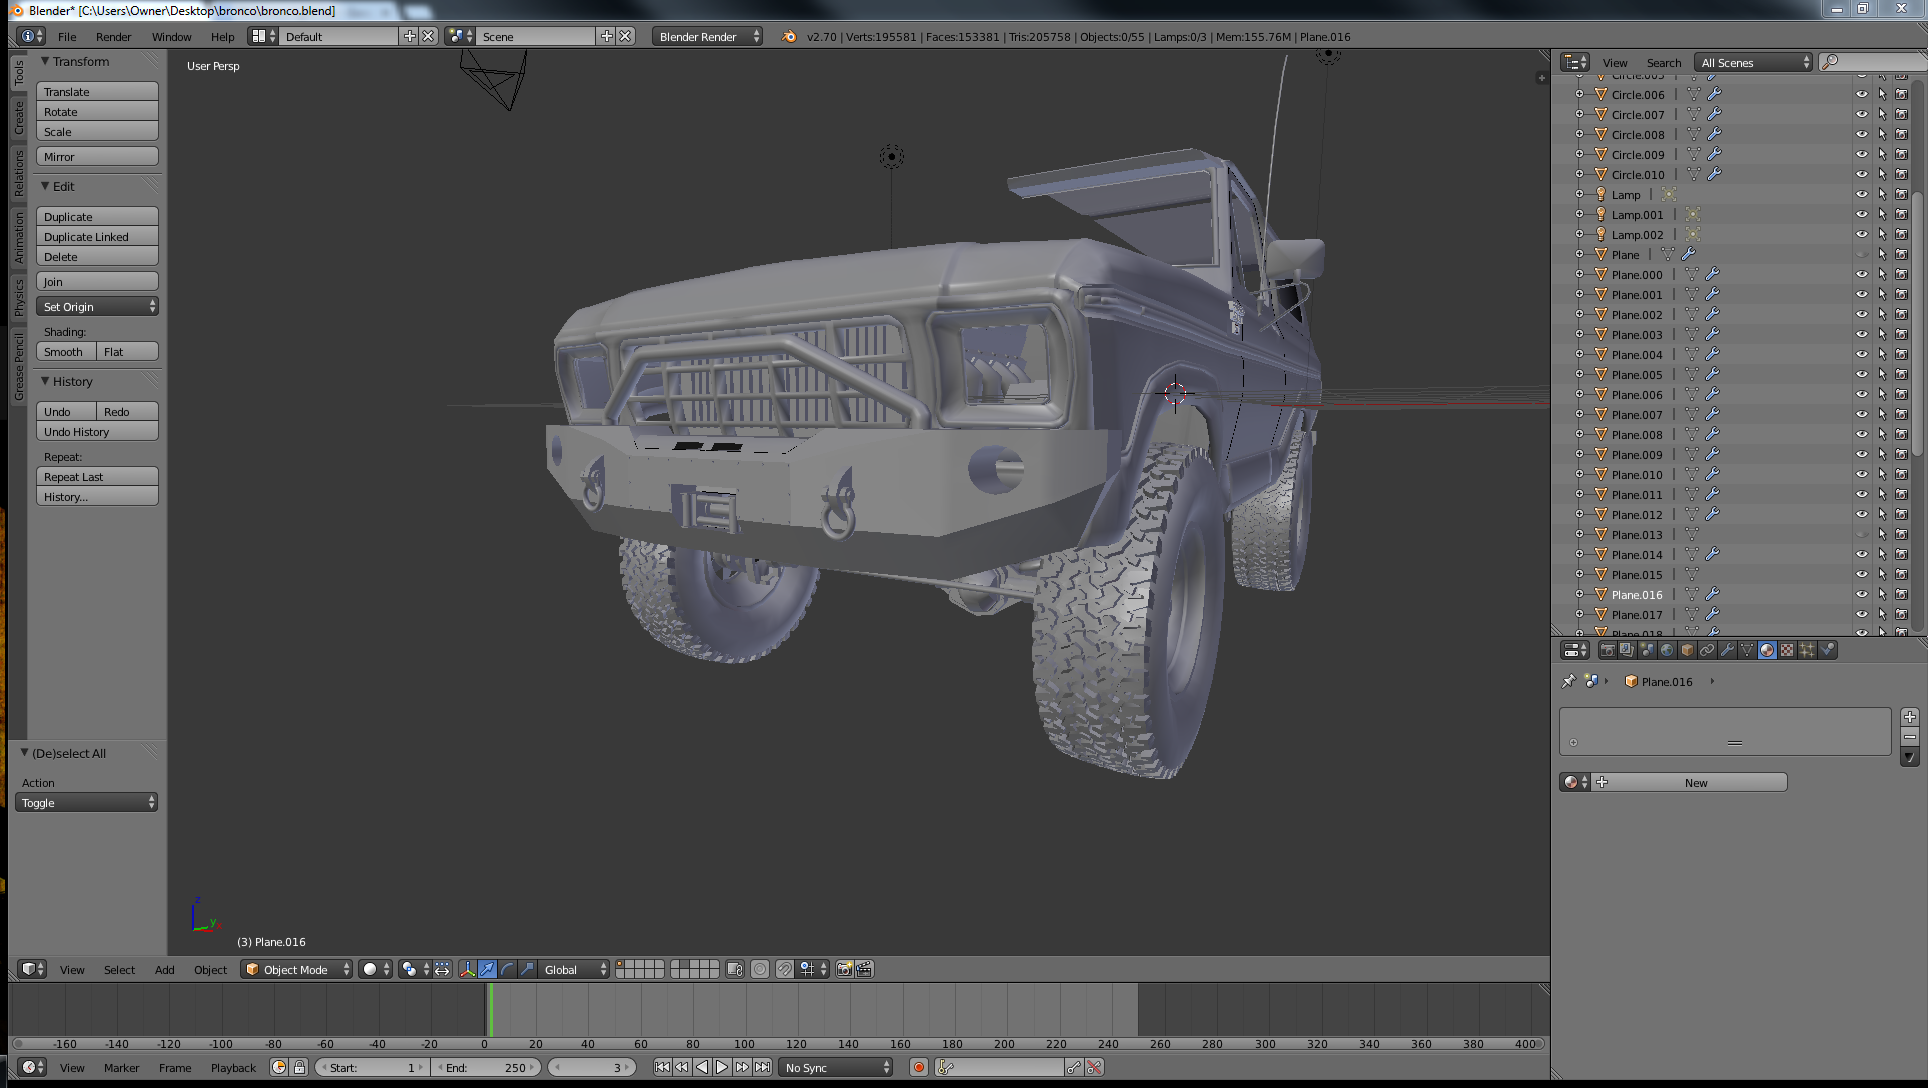1928x1088 pixels.
Task: Click the mesh data icon beside Plane.013
Action: click(1692, 534)
